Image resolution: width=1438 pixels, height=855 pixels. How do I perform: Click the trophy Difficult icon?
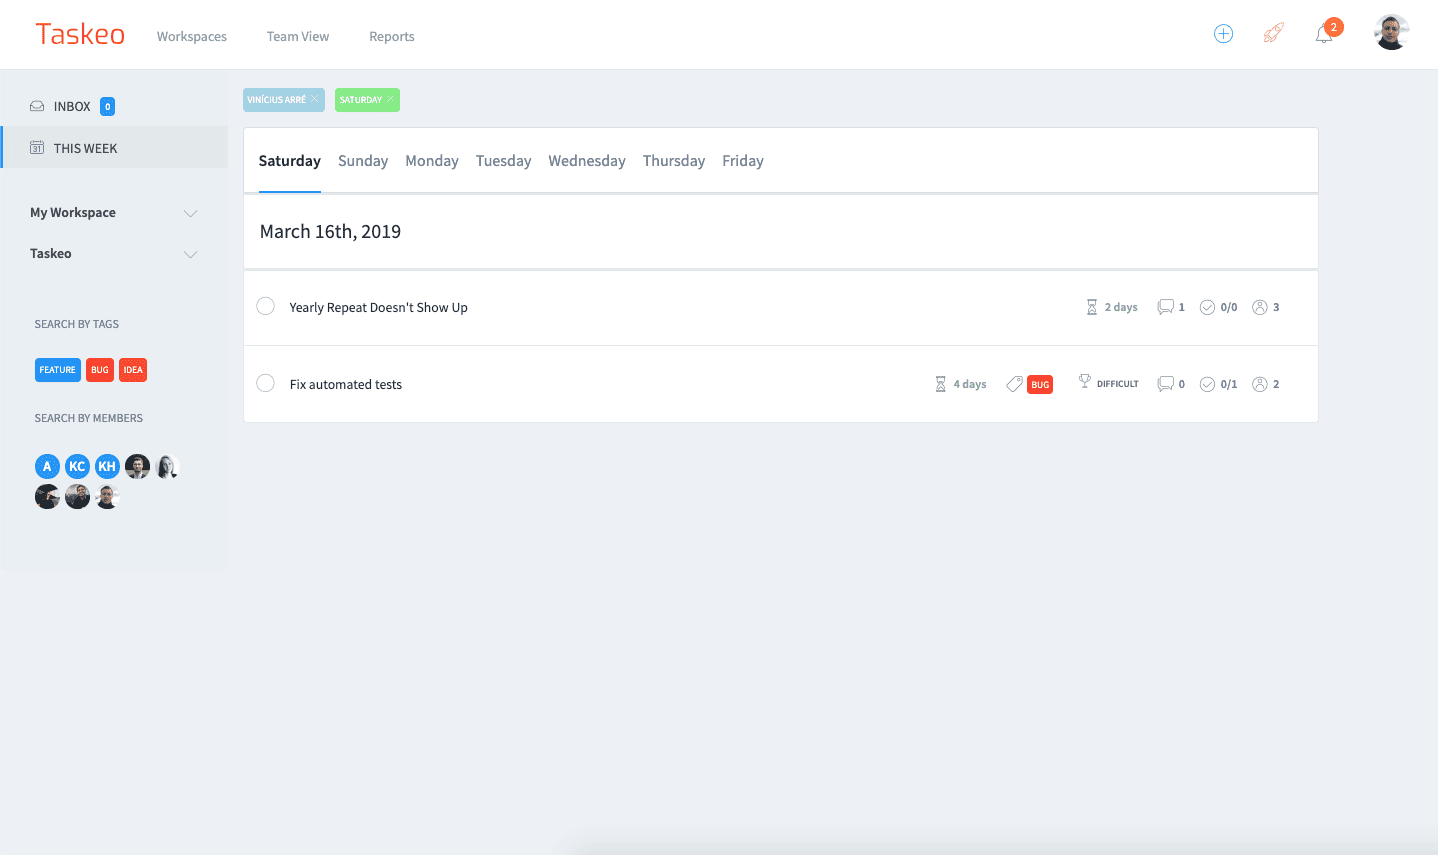click(x=1084, y=382)
